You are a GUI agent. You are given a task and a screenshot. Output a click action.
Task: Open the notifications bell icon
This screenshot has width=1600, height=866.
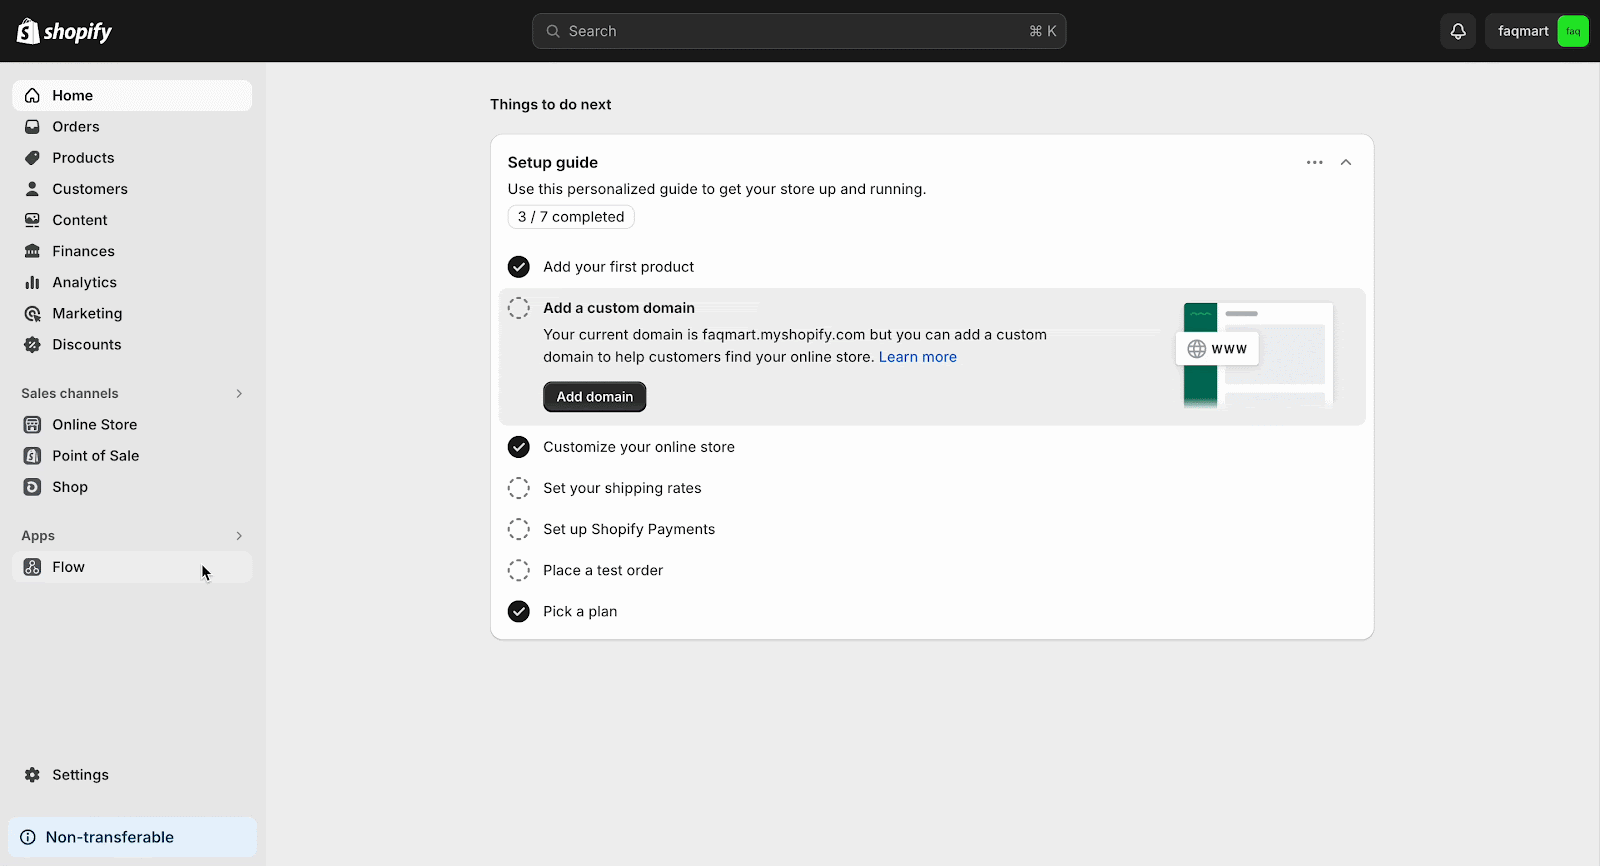click(x=1458, y=31)
